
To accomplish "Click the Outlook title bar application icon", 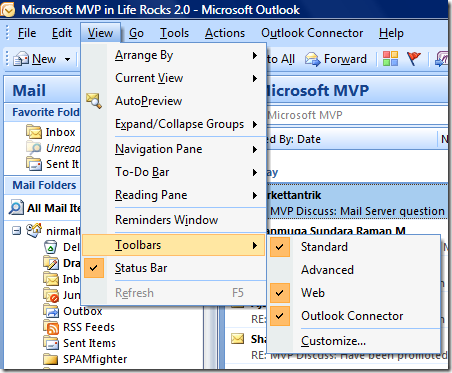I will click(x=7, y=9).
